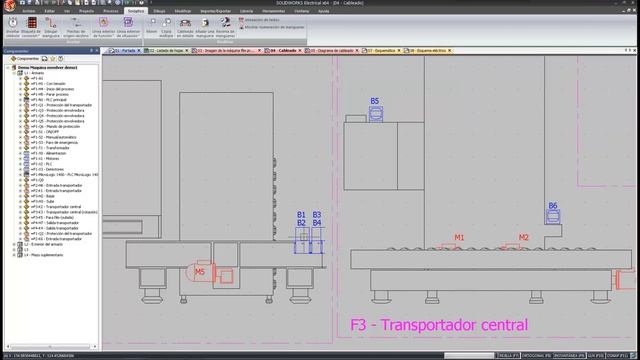The height and width of the screenshot is (360, 640).
Task: Toggle ORTOGONAL (F8) mode in status bar
Action: 536,356
